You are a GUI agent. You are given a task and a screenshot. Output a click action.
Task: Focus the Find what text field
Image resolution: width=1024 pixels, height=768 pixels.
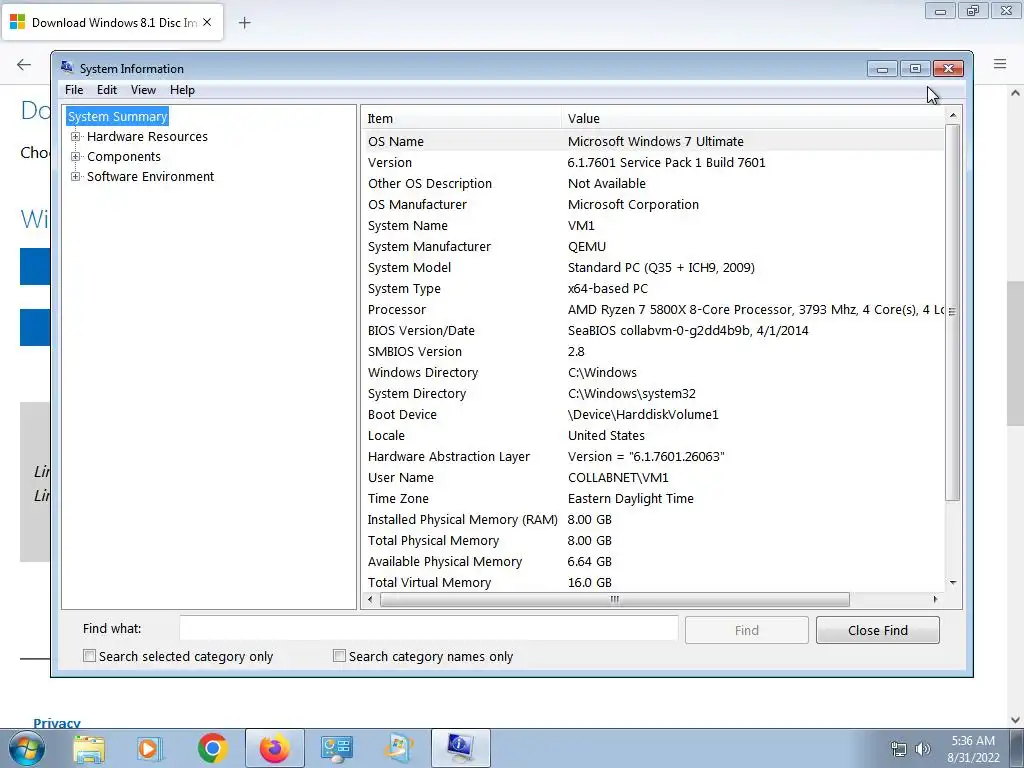(428, 629)
